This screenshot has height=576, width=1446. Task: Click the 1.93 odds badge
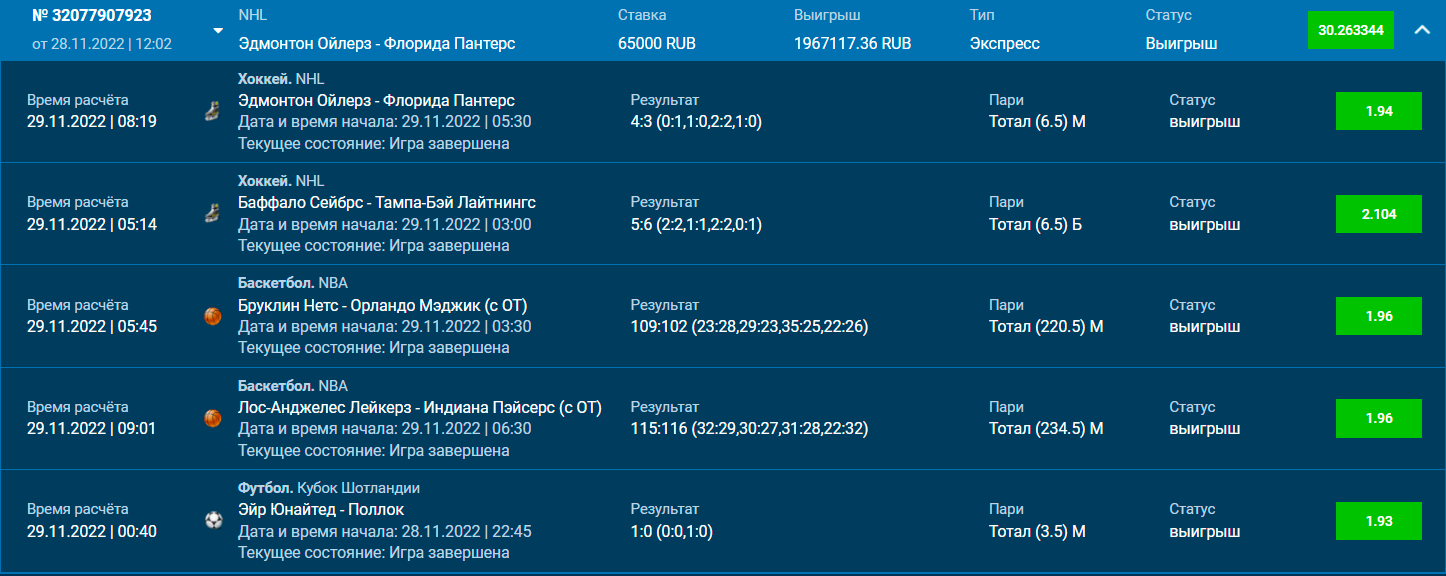(1379, 521)
